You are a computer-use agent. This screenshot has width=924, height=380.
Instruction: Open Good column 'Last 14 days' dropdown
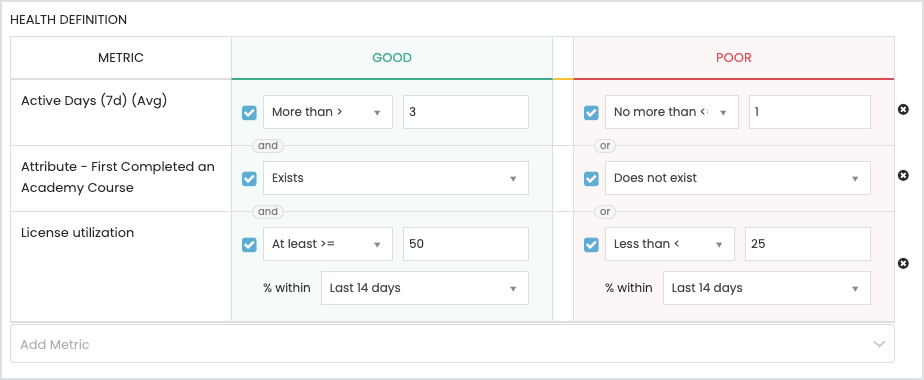pos(425,288)
